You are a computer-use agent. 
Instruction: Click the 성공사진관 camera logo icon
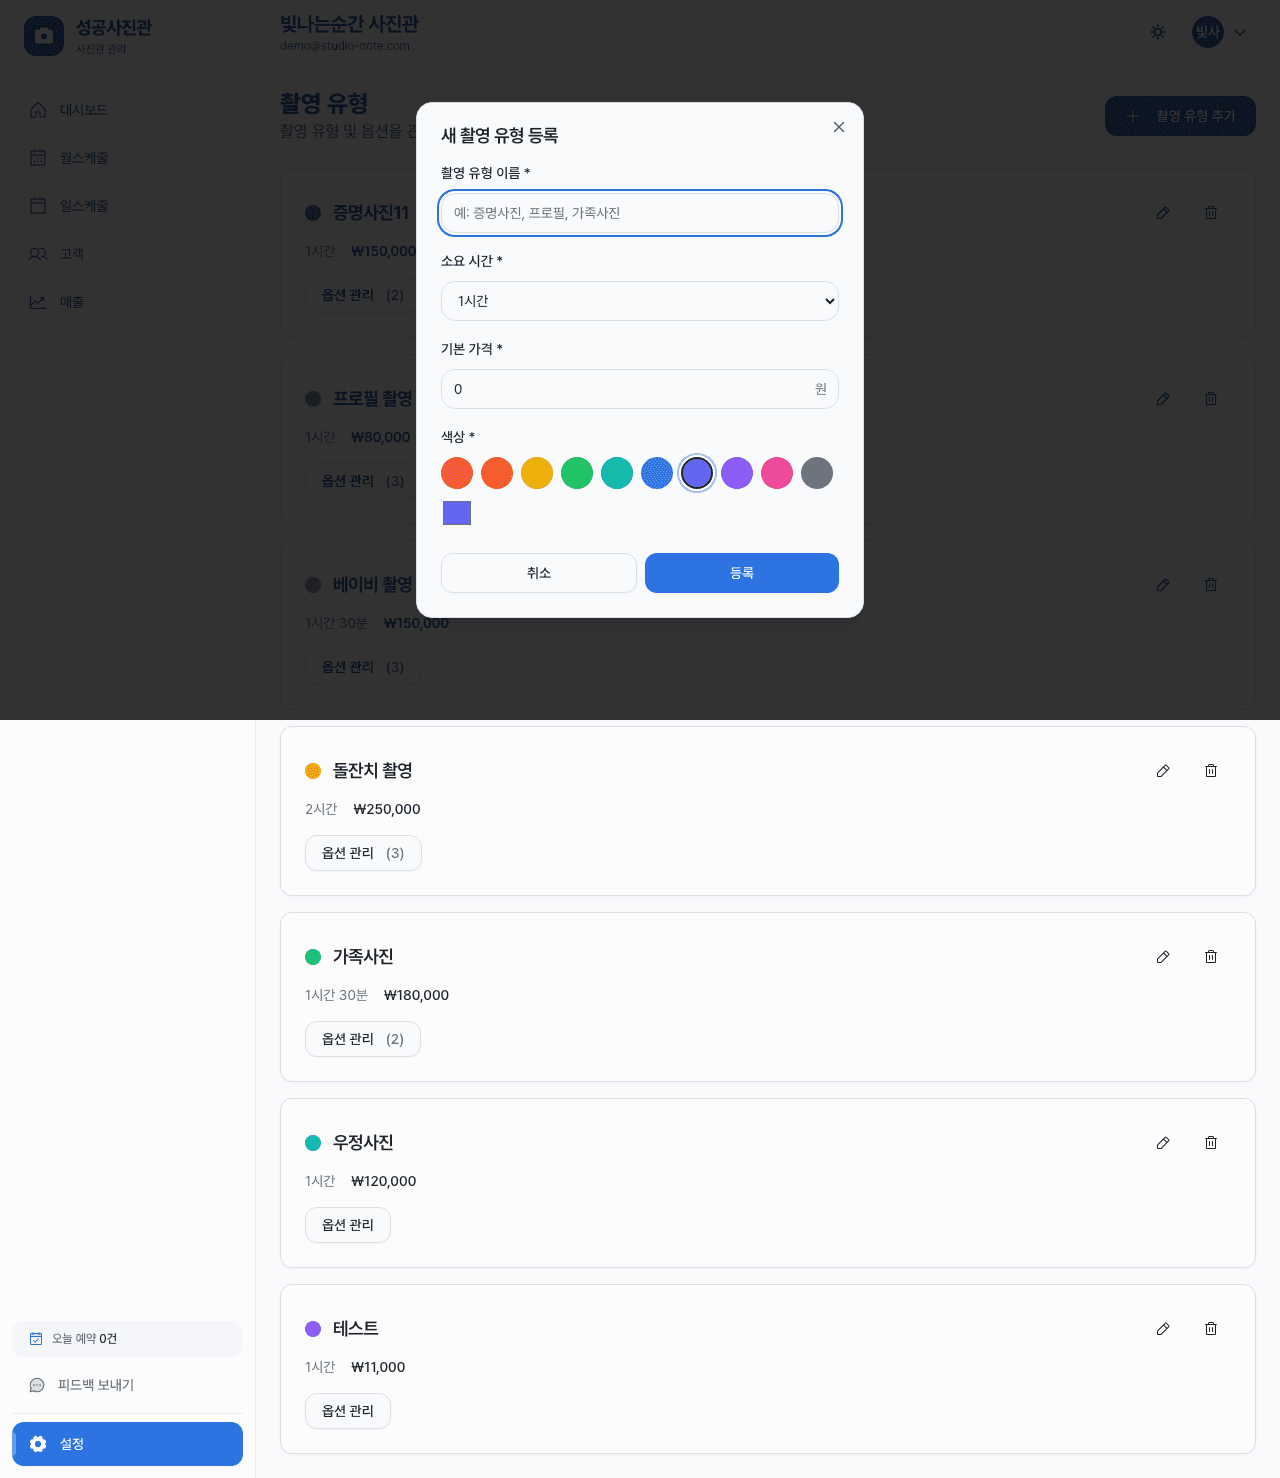click(44, 36)
